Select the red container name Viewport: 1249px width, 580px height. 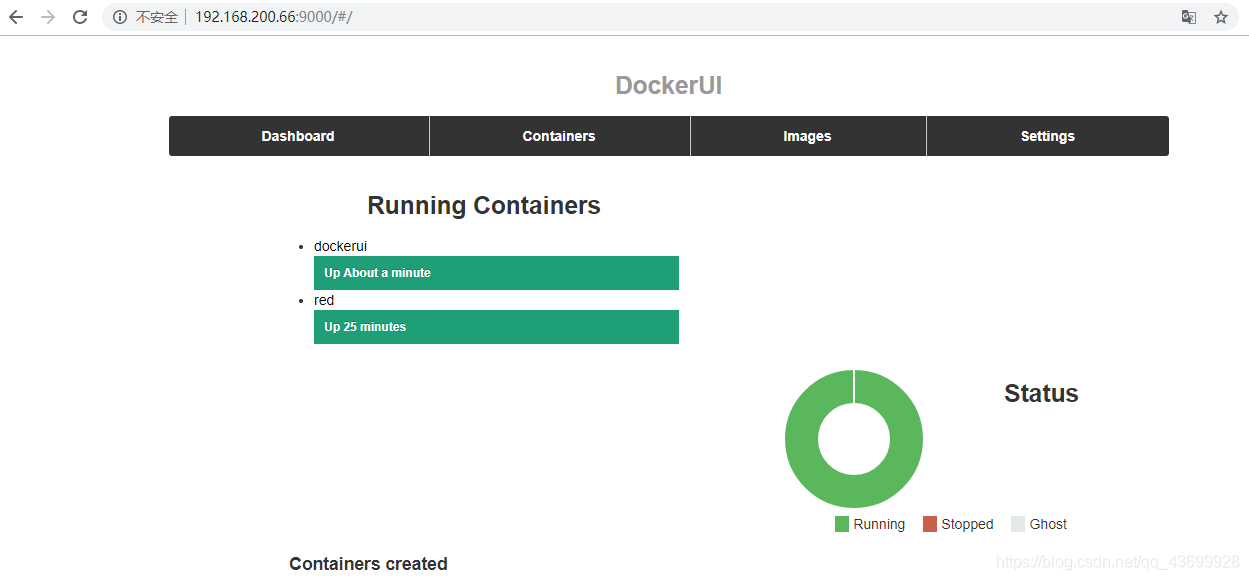coord(324,300)
